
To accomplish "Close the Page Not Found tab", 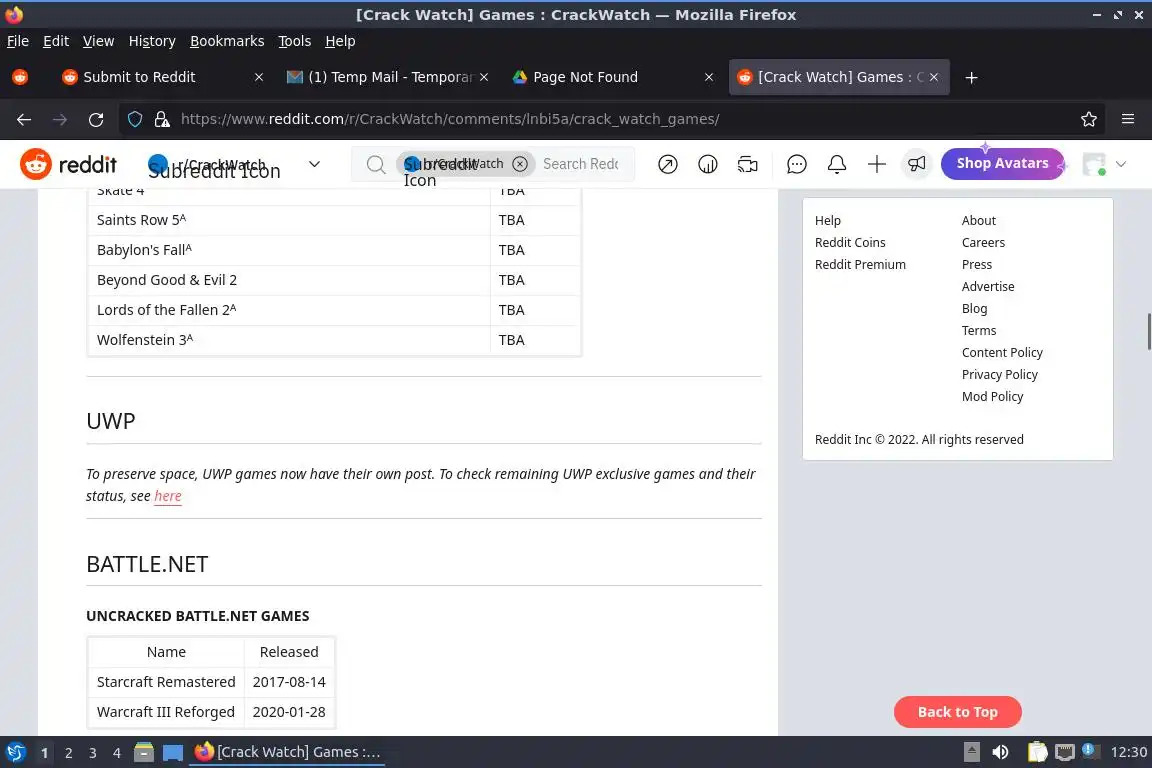I will (708, 77).
